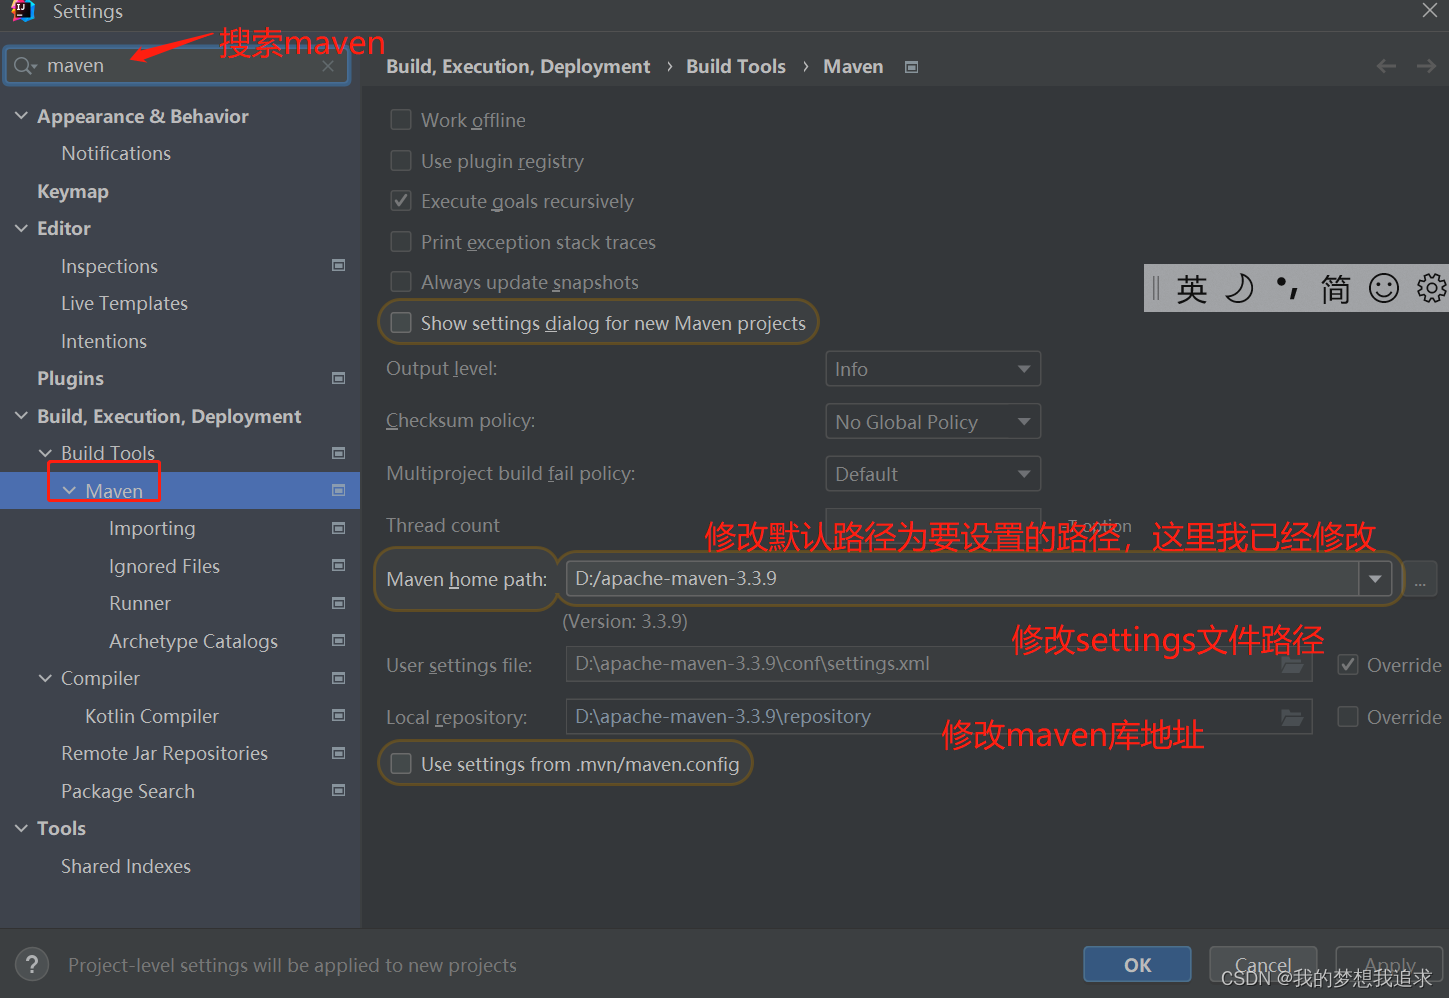Viewport: 1449px width, 998px height.
Task: Click the search magnifier icon
Action: click(x=24, y=66)
